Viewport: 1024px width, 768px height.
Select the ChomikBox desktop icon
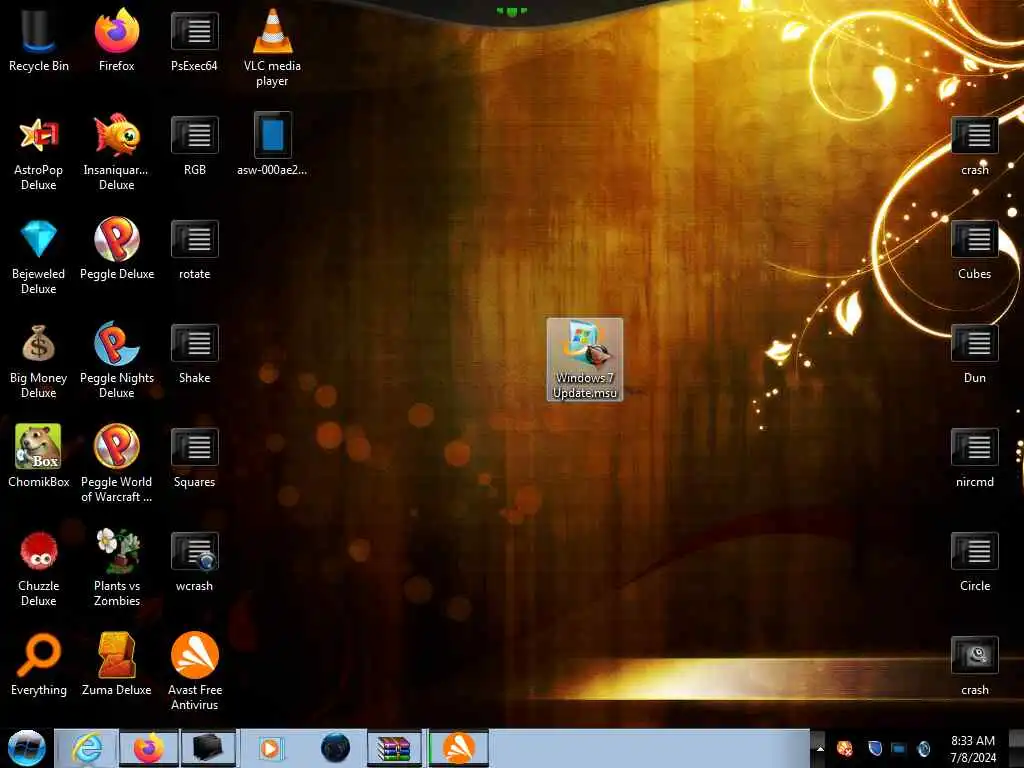tap(39, 456)
